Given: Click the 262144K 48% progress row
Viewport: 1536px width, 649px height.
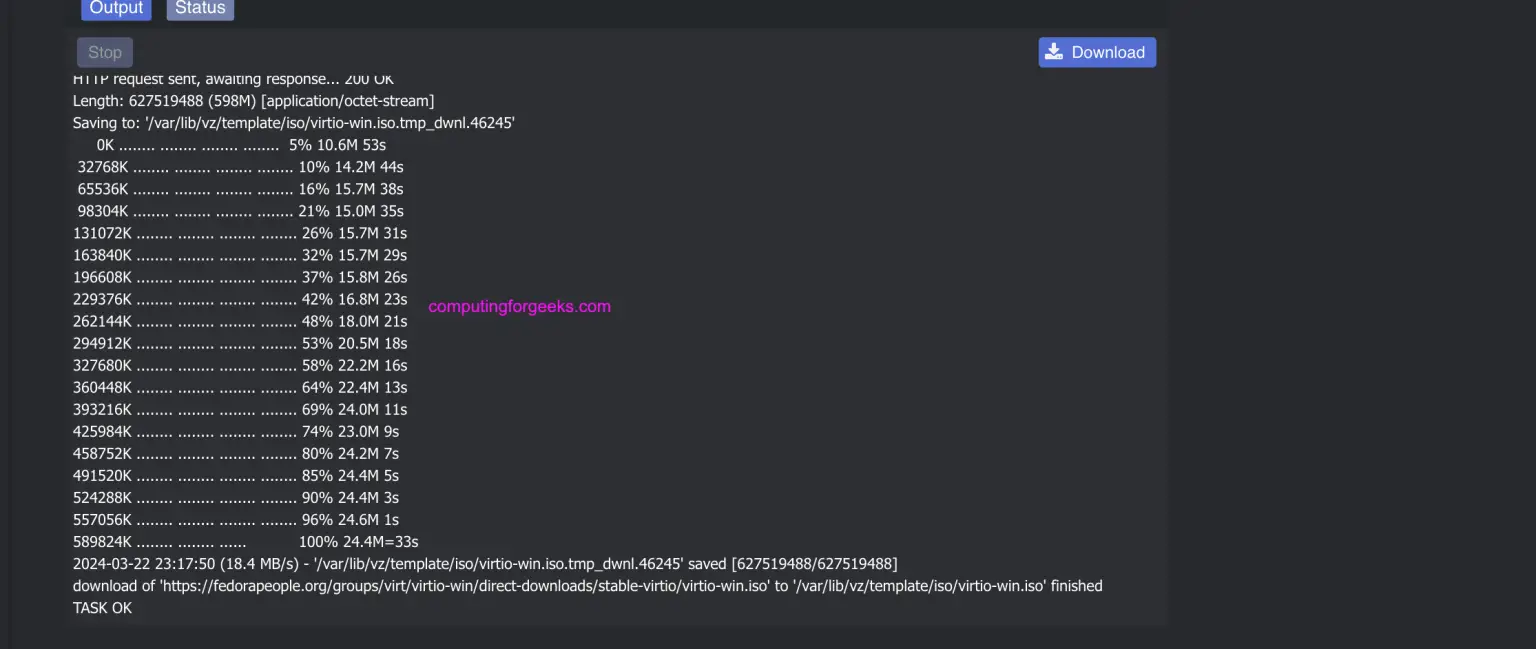Looking at the screenshot, I should [x=240, y=321].
